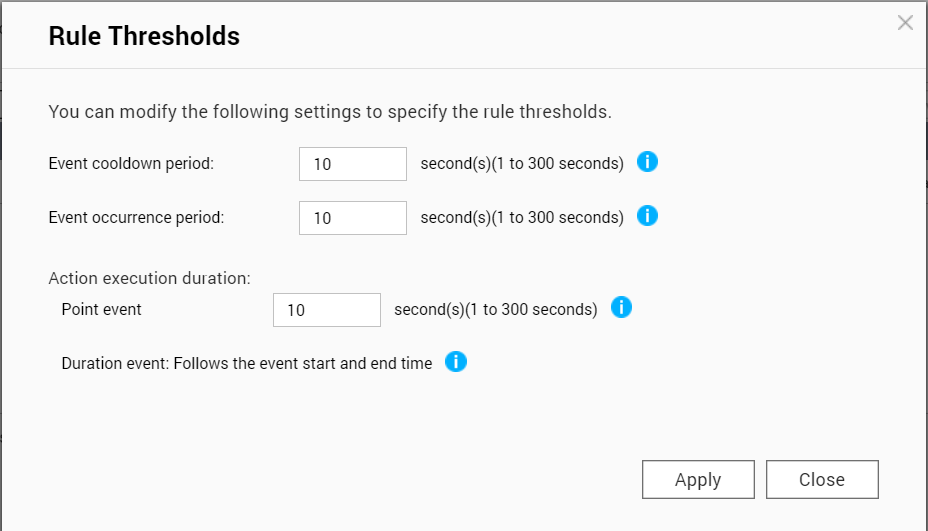Click the "You can modify the following settings" sentence
928x531 pixels.
tap(330, 112)
